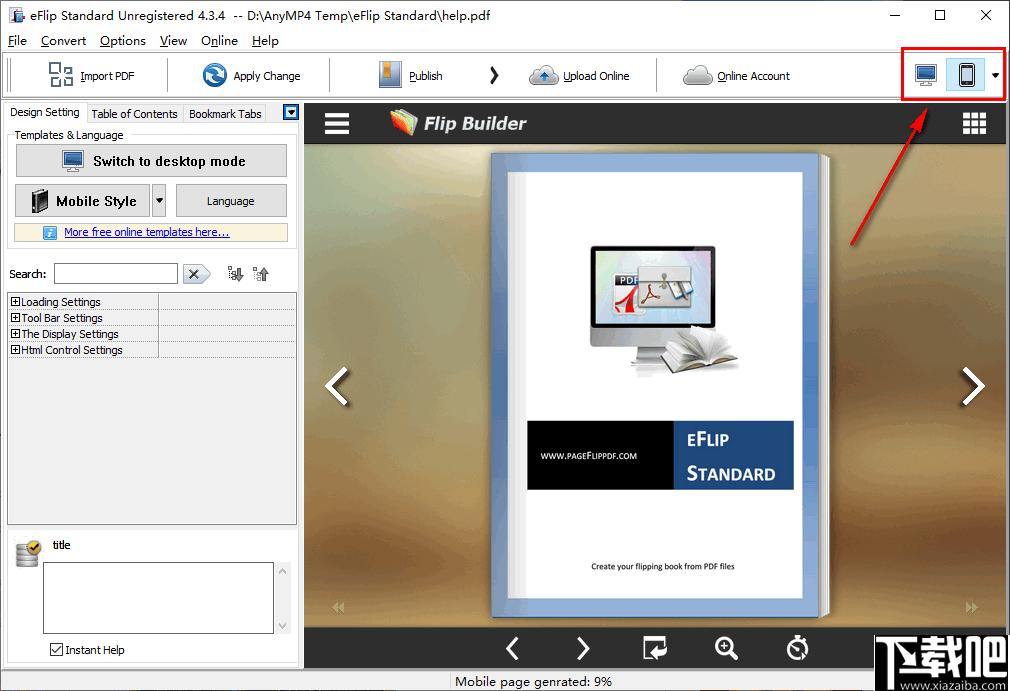Click the Upload Online cloud icon
The width and height of the screenshot is (1010, 691).
pyautogui.click(x=543, y=75)
